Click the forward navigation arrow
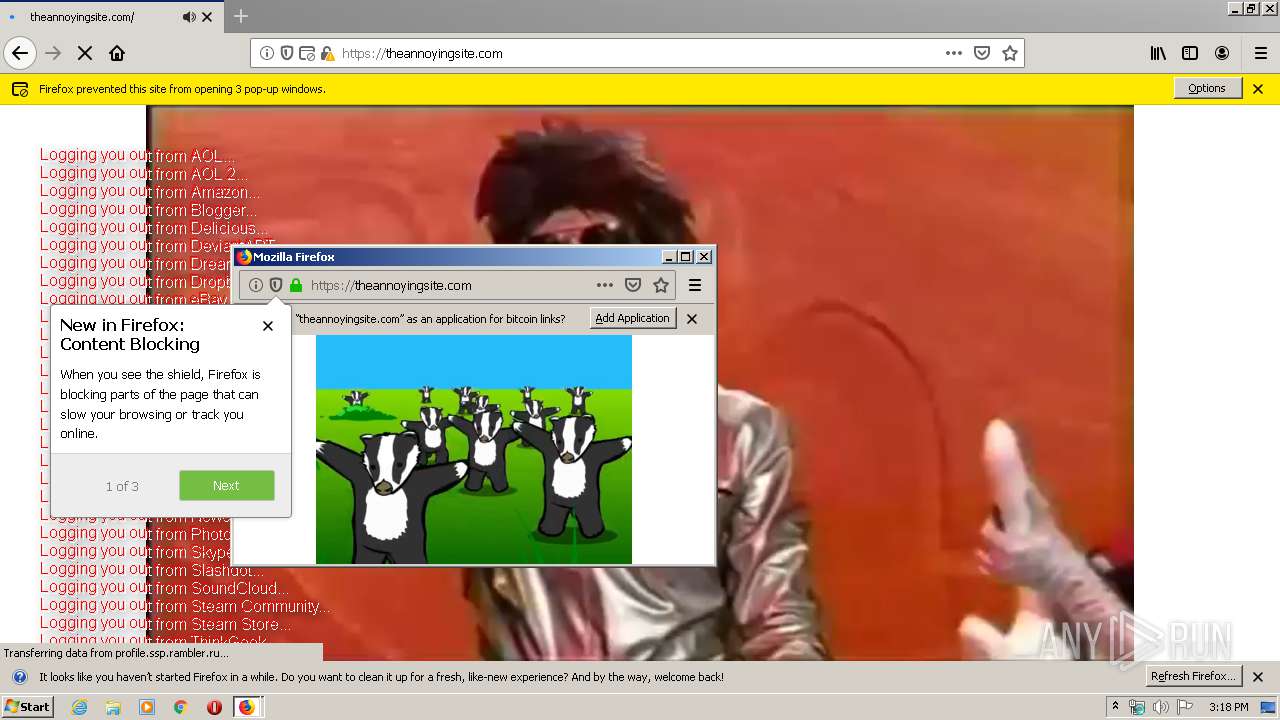The height and width of the screenshot is (720, 1280). (x=53, y=53)
